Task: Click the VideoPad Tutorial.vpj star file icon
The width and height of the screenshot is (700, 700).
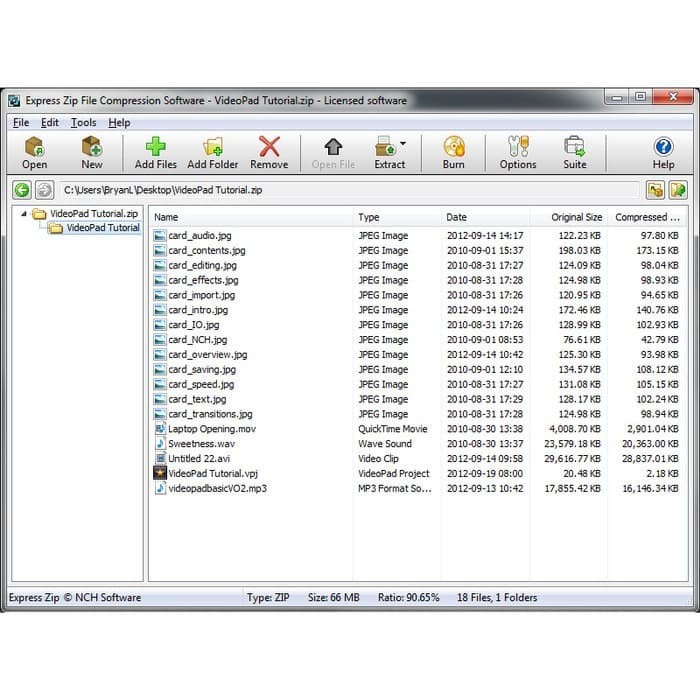Action: coord(160,473)
